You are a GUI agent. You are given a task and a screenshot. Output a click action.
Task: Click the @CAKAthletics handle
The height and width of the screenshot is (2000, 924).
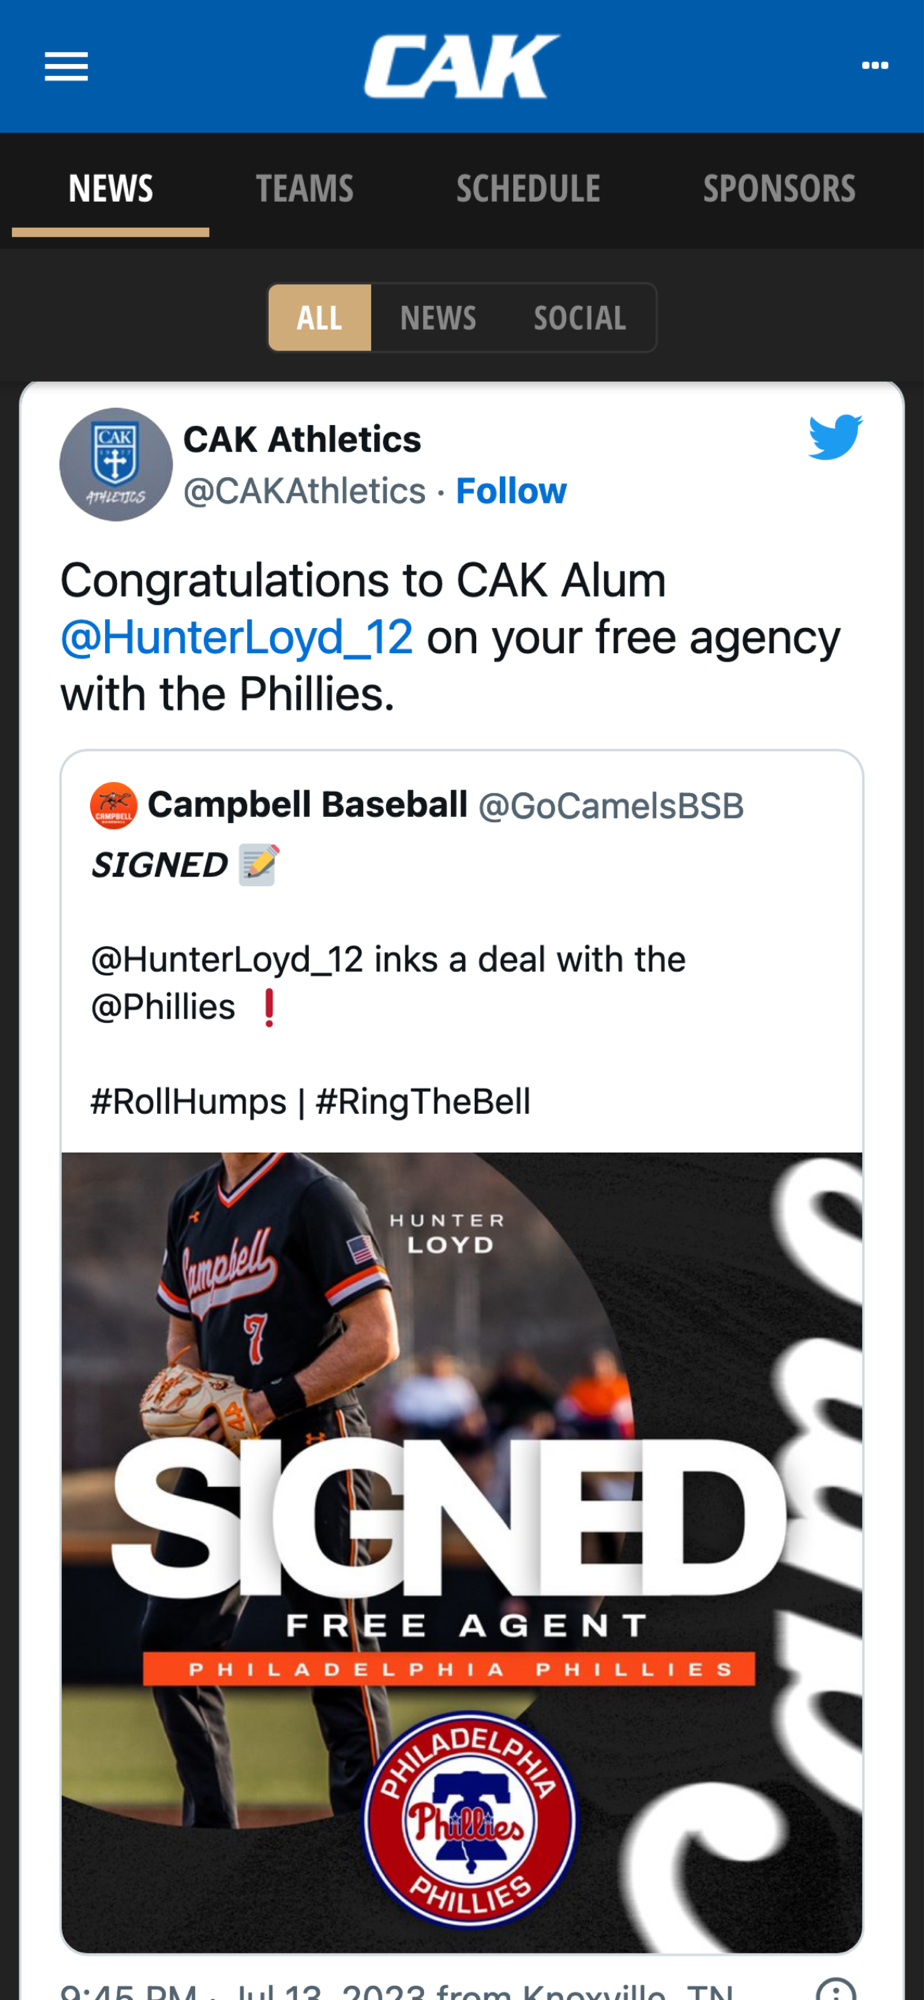[x=304, y=491]
